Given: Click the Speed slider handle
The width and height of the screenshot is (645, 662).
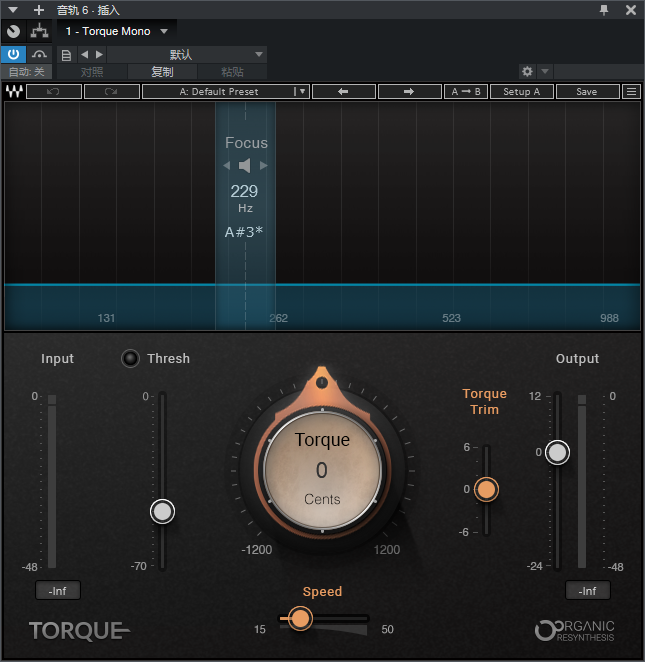Looking at the screenshot, I should click(300, 619).
